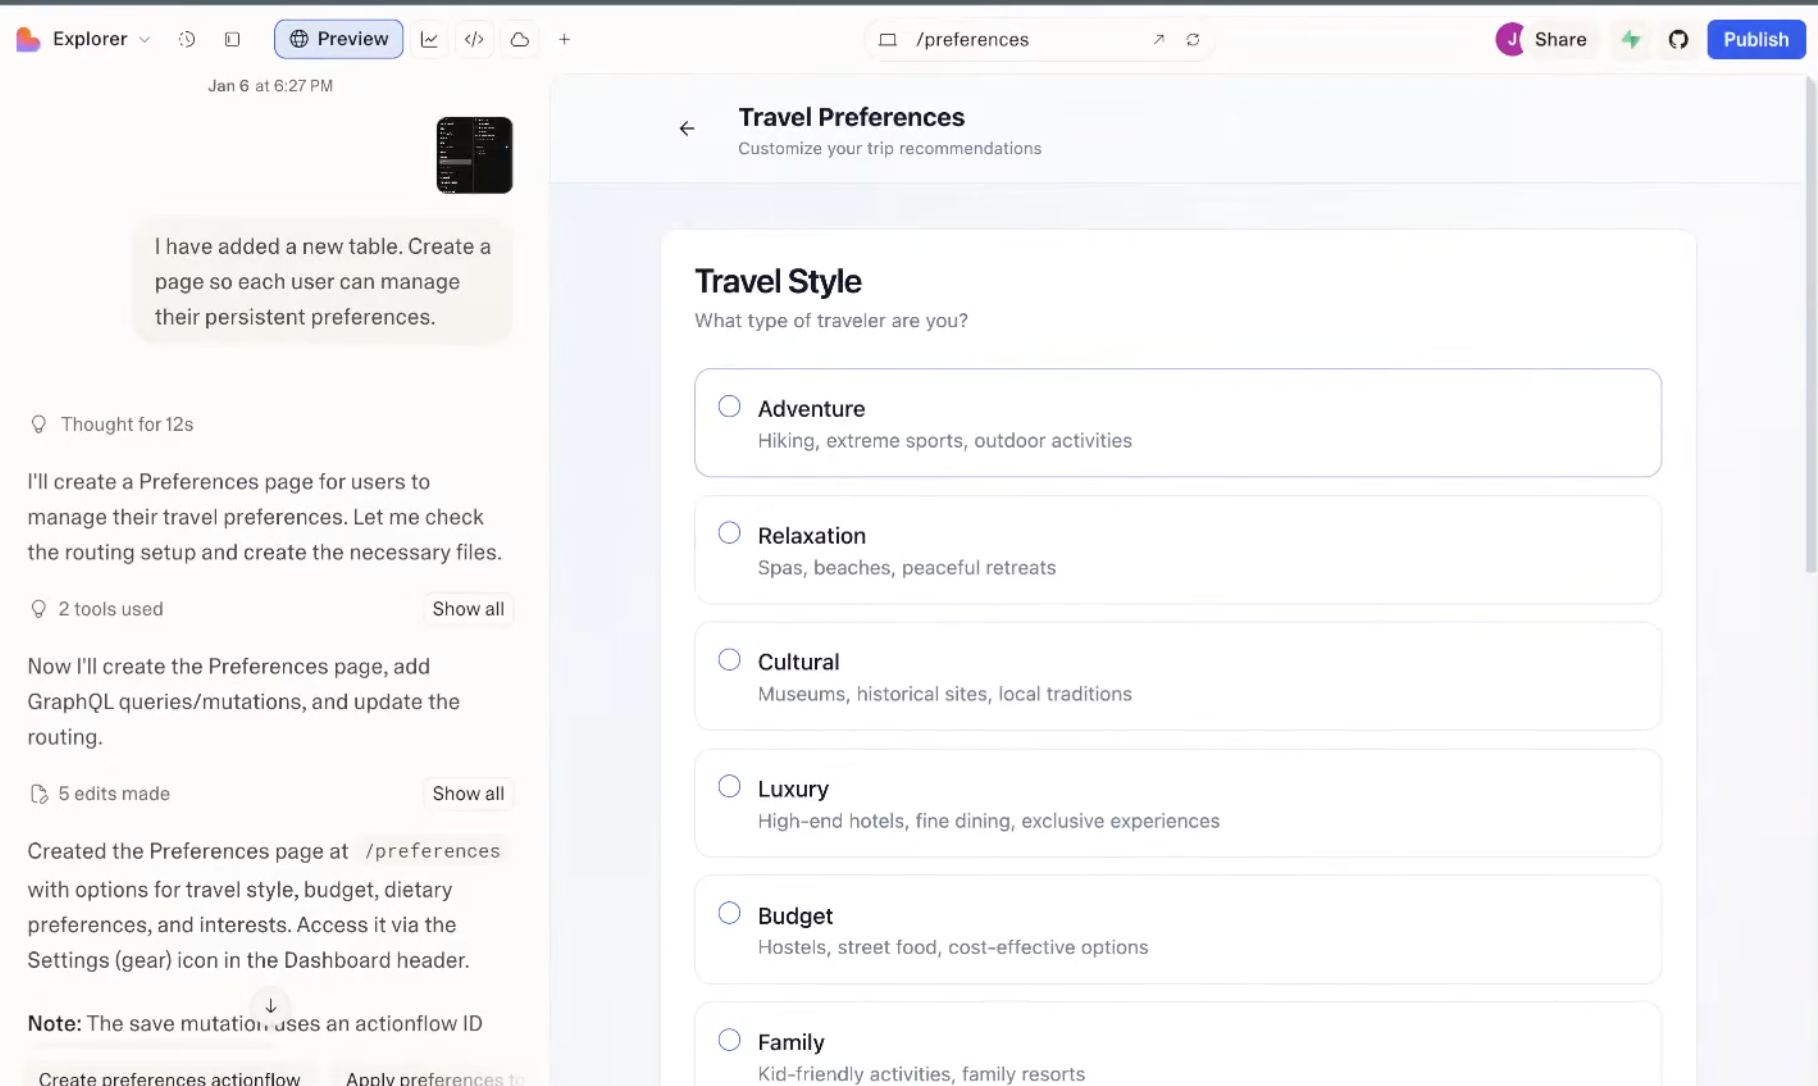Open version history via clock icon
This screenshot has height=1086, width=1818.
coord(186,39)
